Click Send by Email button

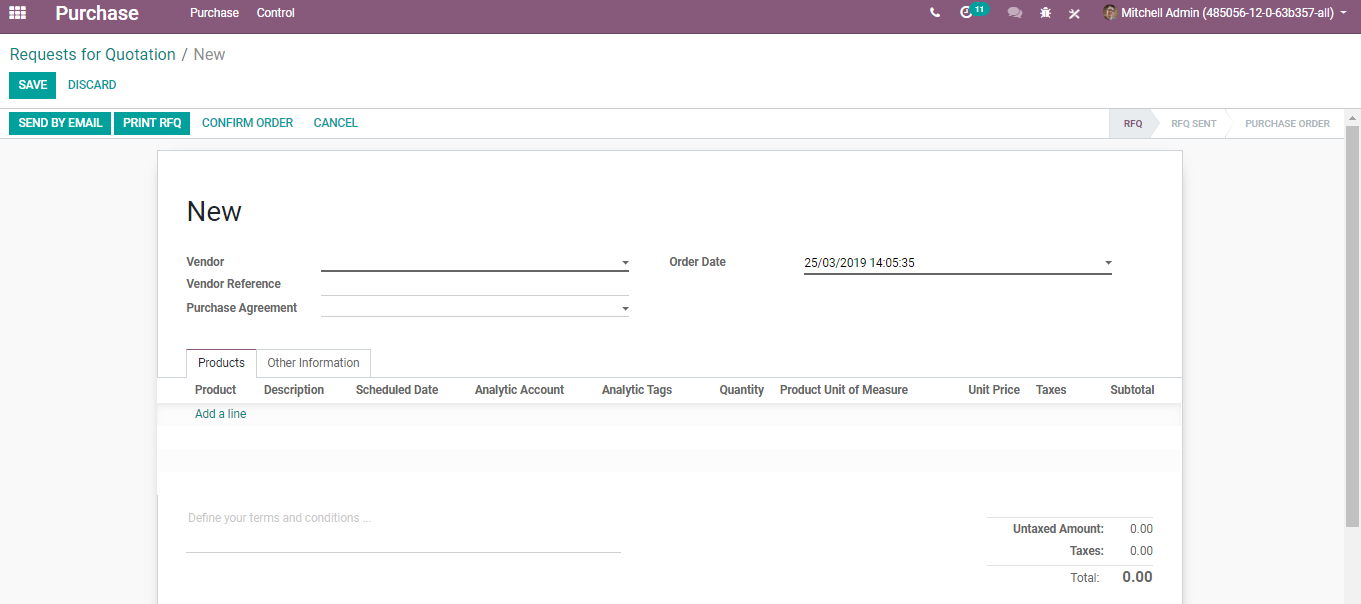click(x=60, y=123)
